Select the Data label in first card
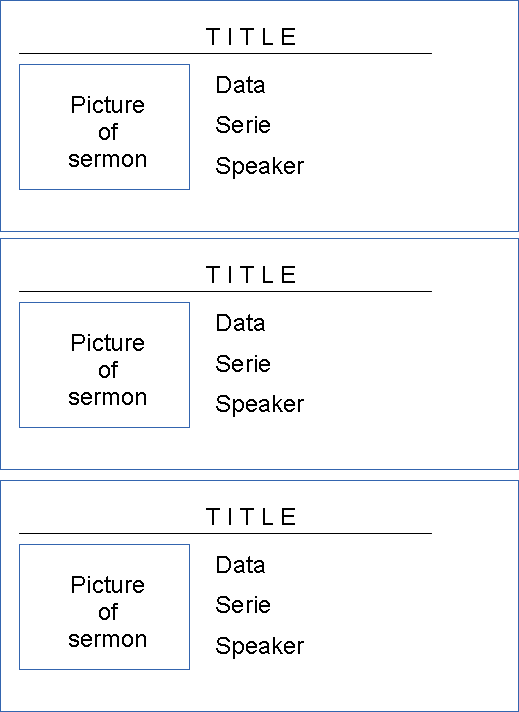This screenshot has width=519, height=712. 240,85
